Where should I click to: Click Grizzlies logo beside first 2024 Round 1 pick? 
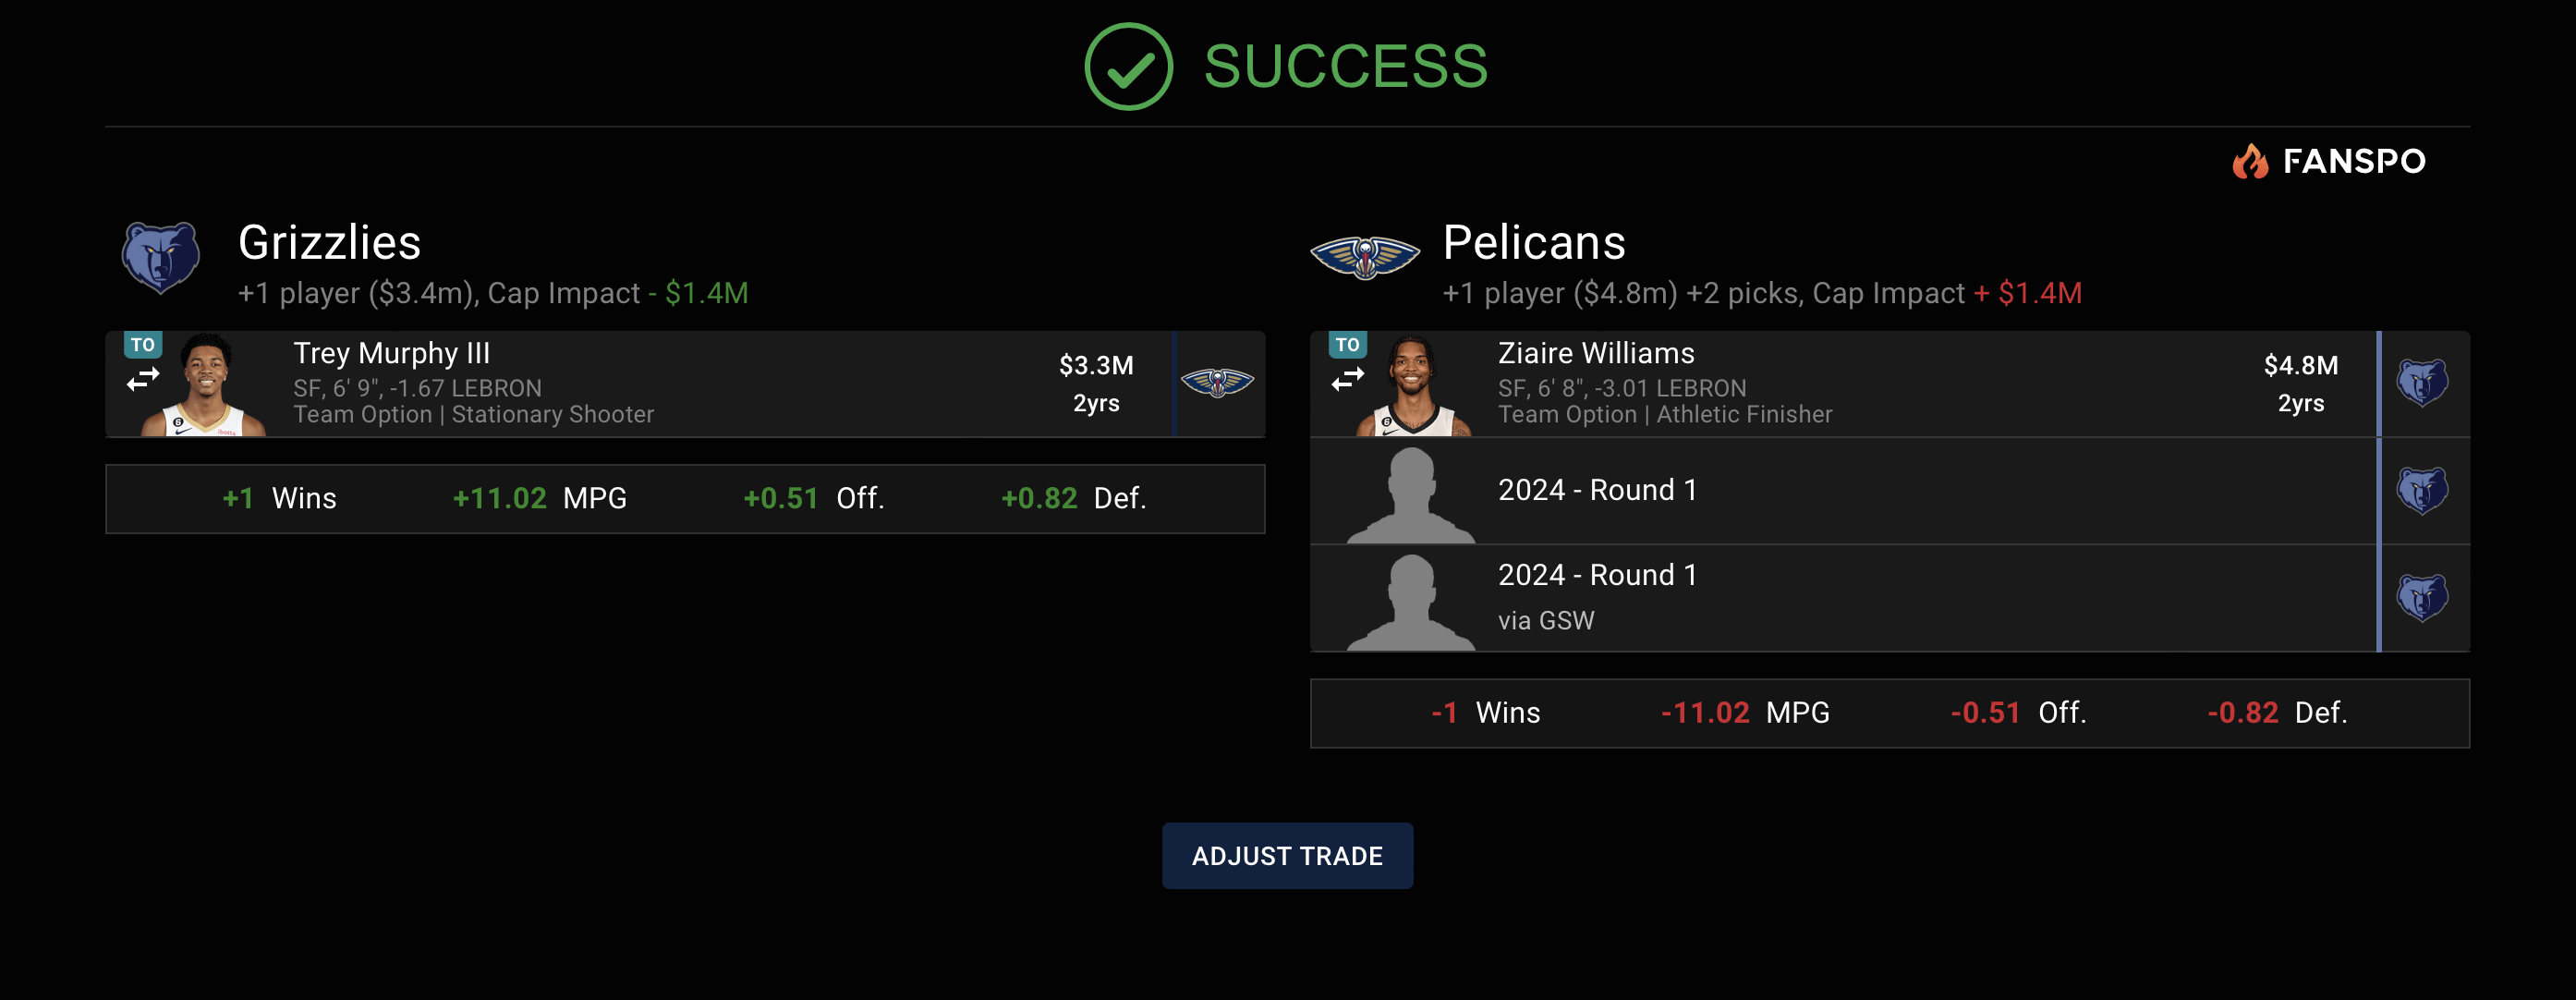[2422, 491]
